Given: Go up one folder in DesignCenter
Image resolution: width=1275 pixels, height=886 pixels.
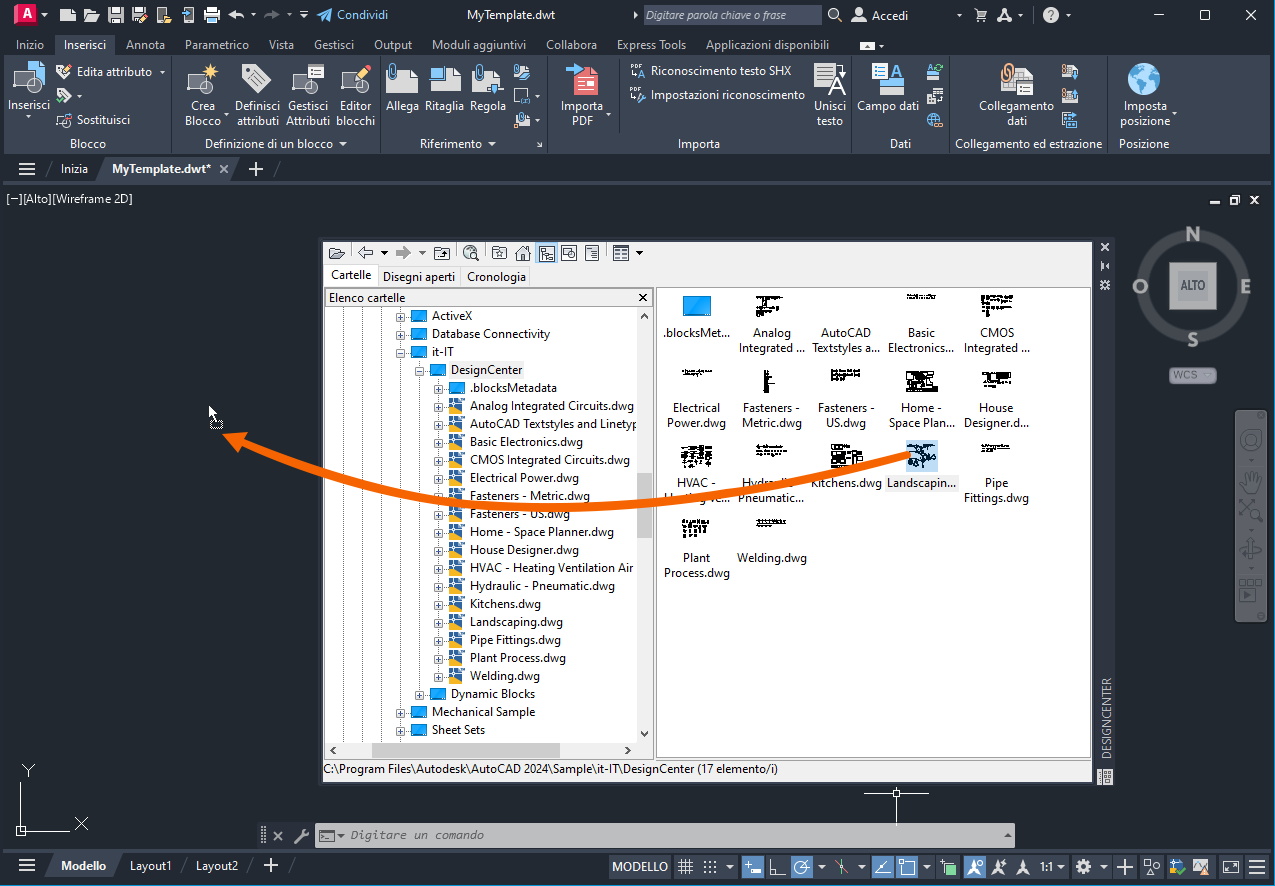Looking at the screenshot, I should click(x=442, y=253).
